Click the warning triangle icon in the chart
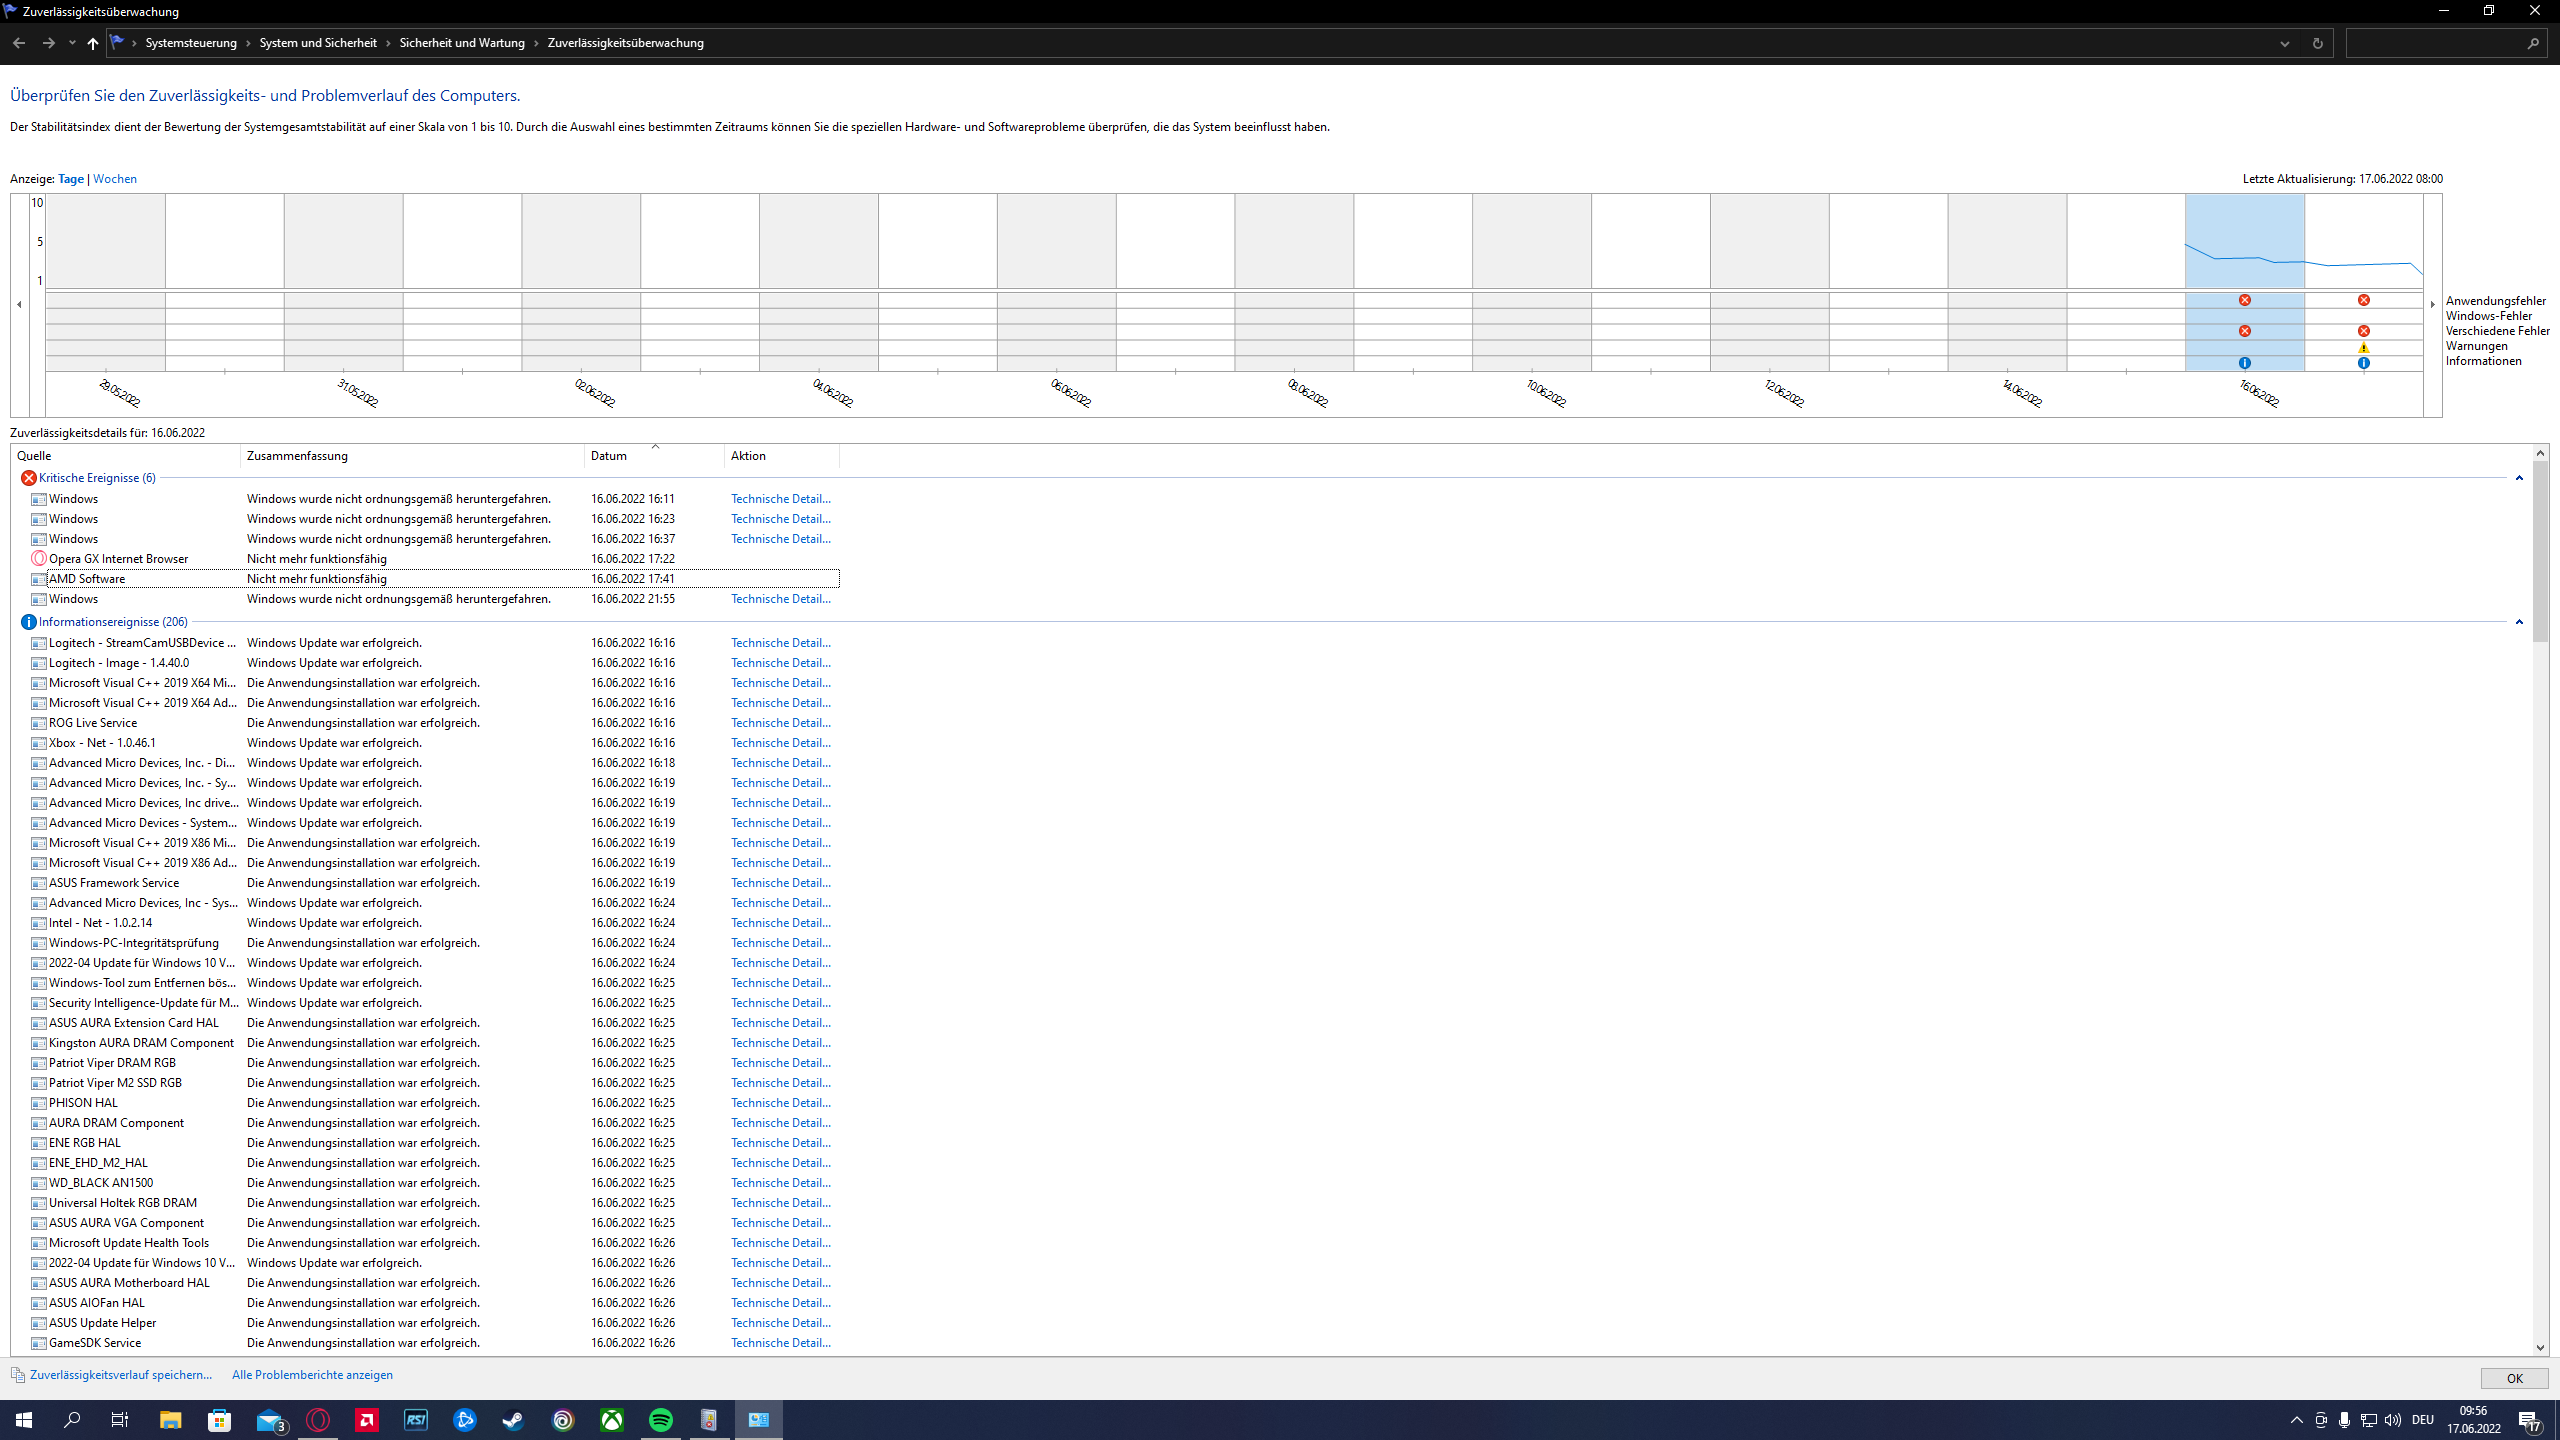Viewport: 2560px width, 1440px height. click(2363, 348)
